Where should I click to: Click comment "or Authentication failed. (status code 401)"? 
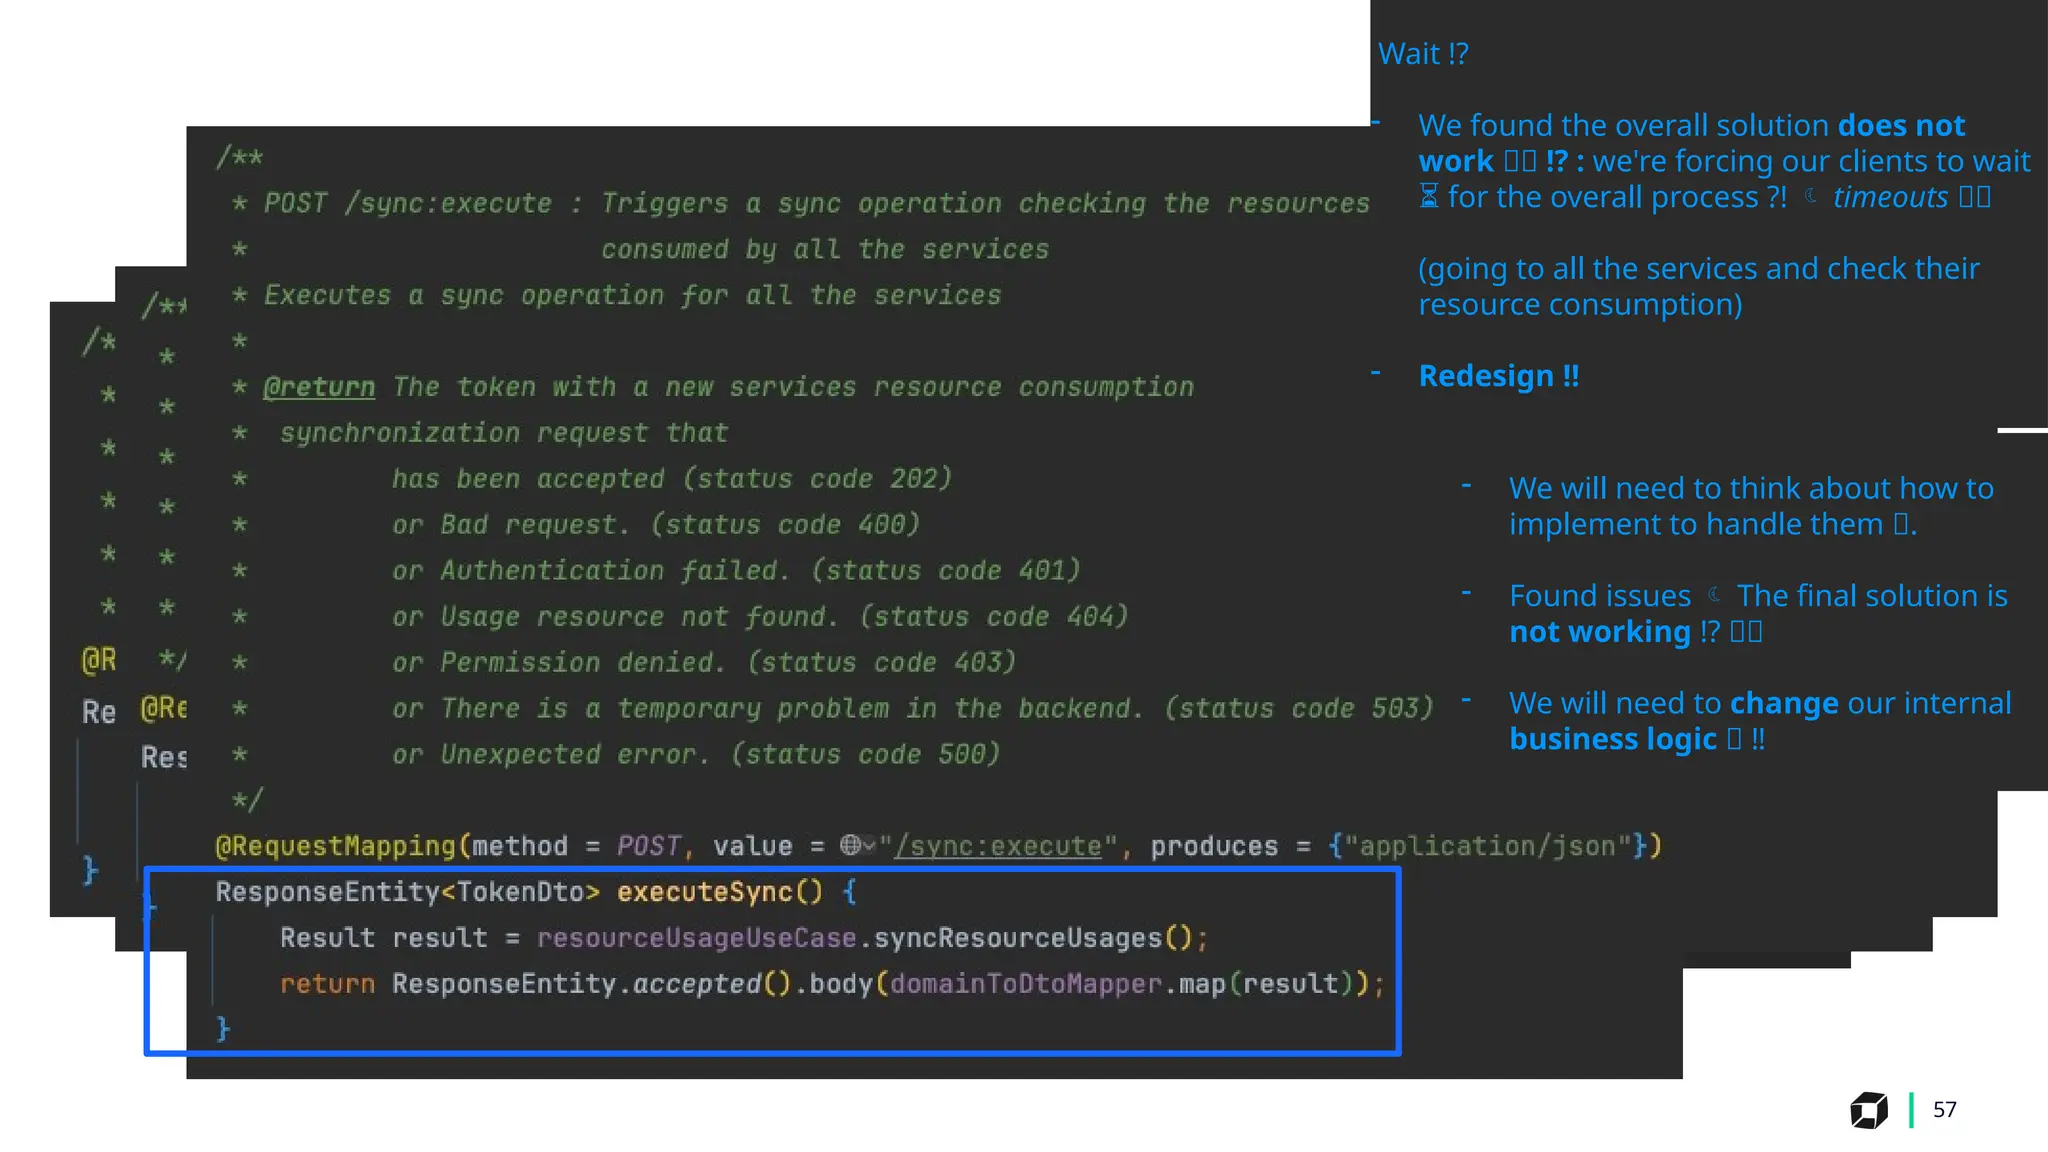click(x=736, y=570)
